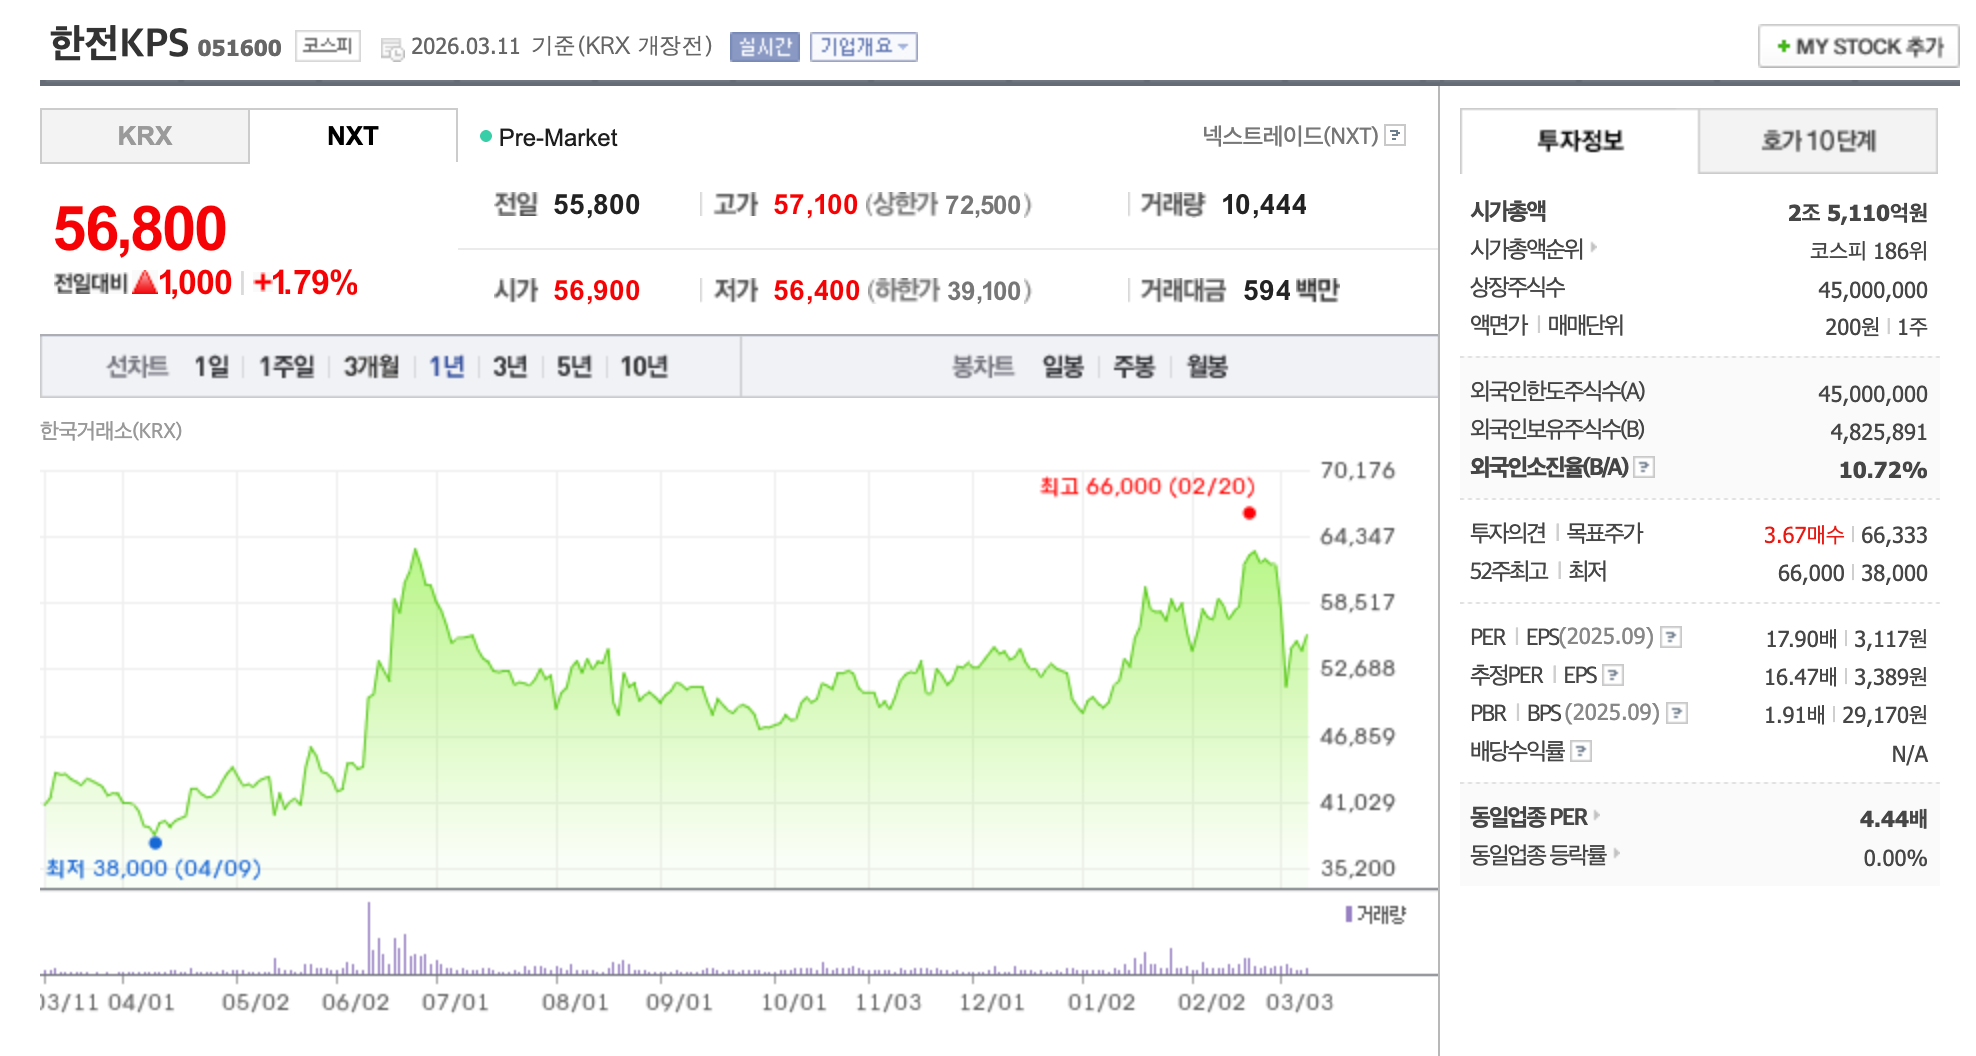
Task: Click the 동일업종 PER value 4.44배
Action: coord(1893,819)
